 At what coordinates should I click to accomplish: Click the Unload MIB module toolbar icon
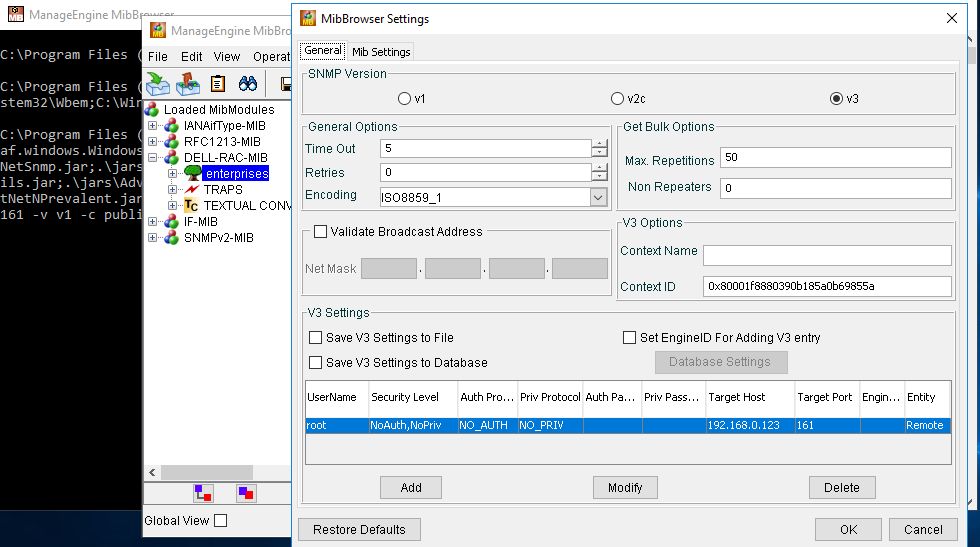click(x=188, y=84)
